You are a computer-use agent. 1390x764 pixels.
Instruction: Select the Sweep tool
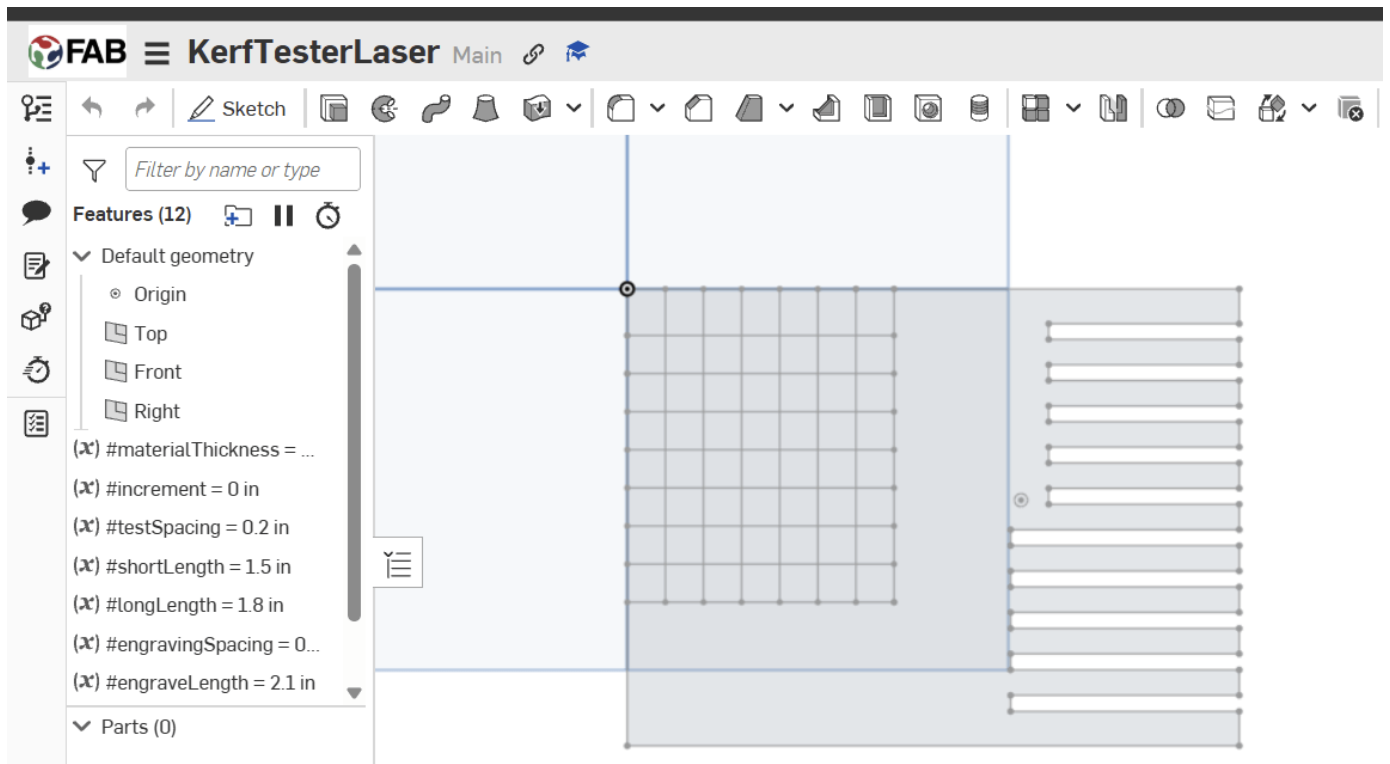coord(435,108)
